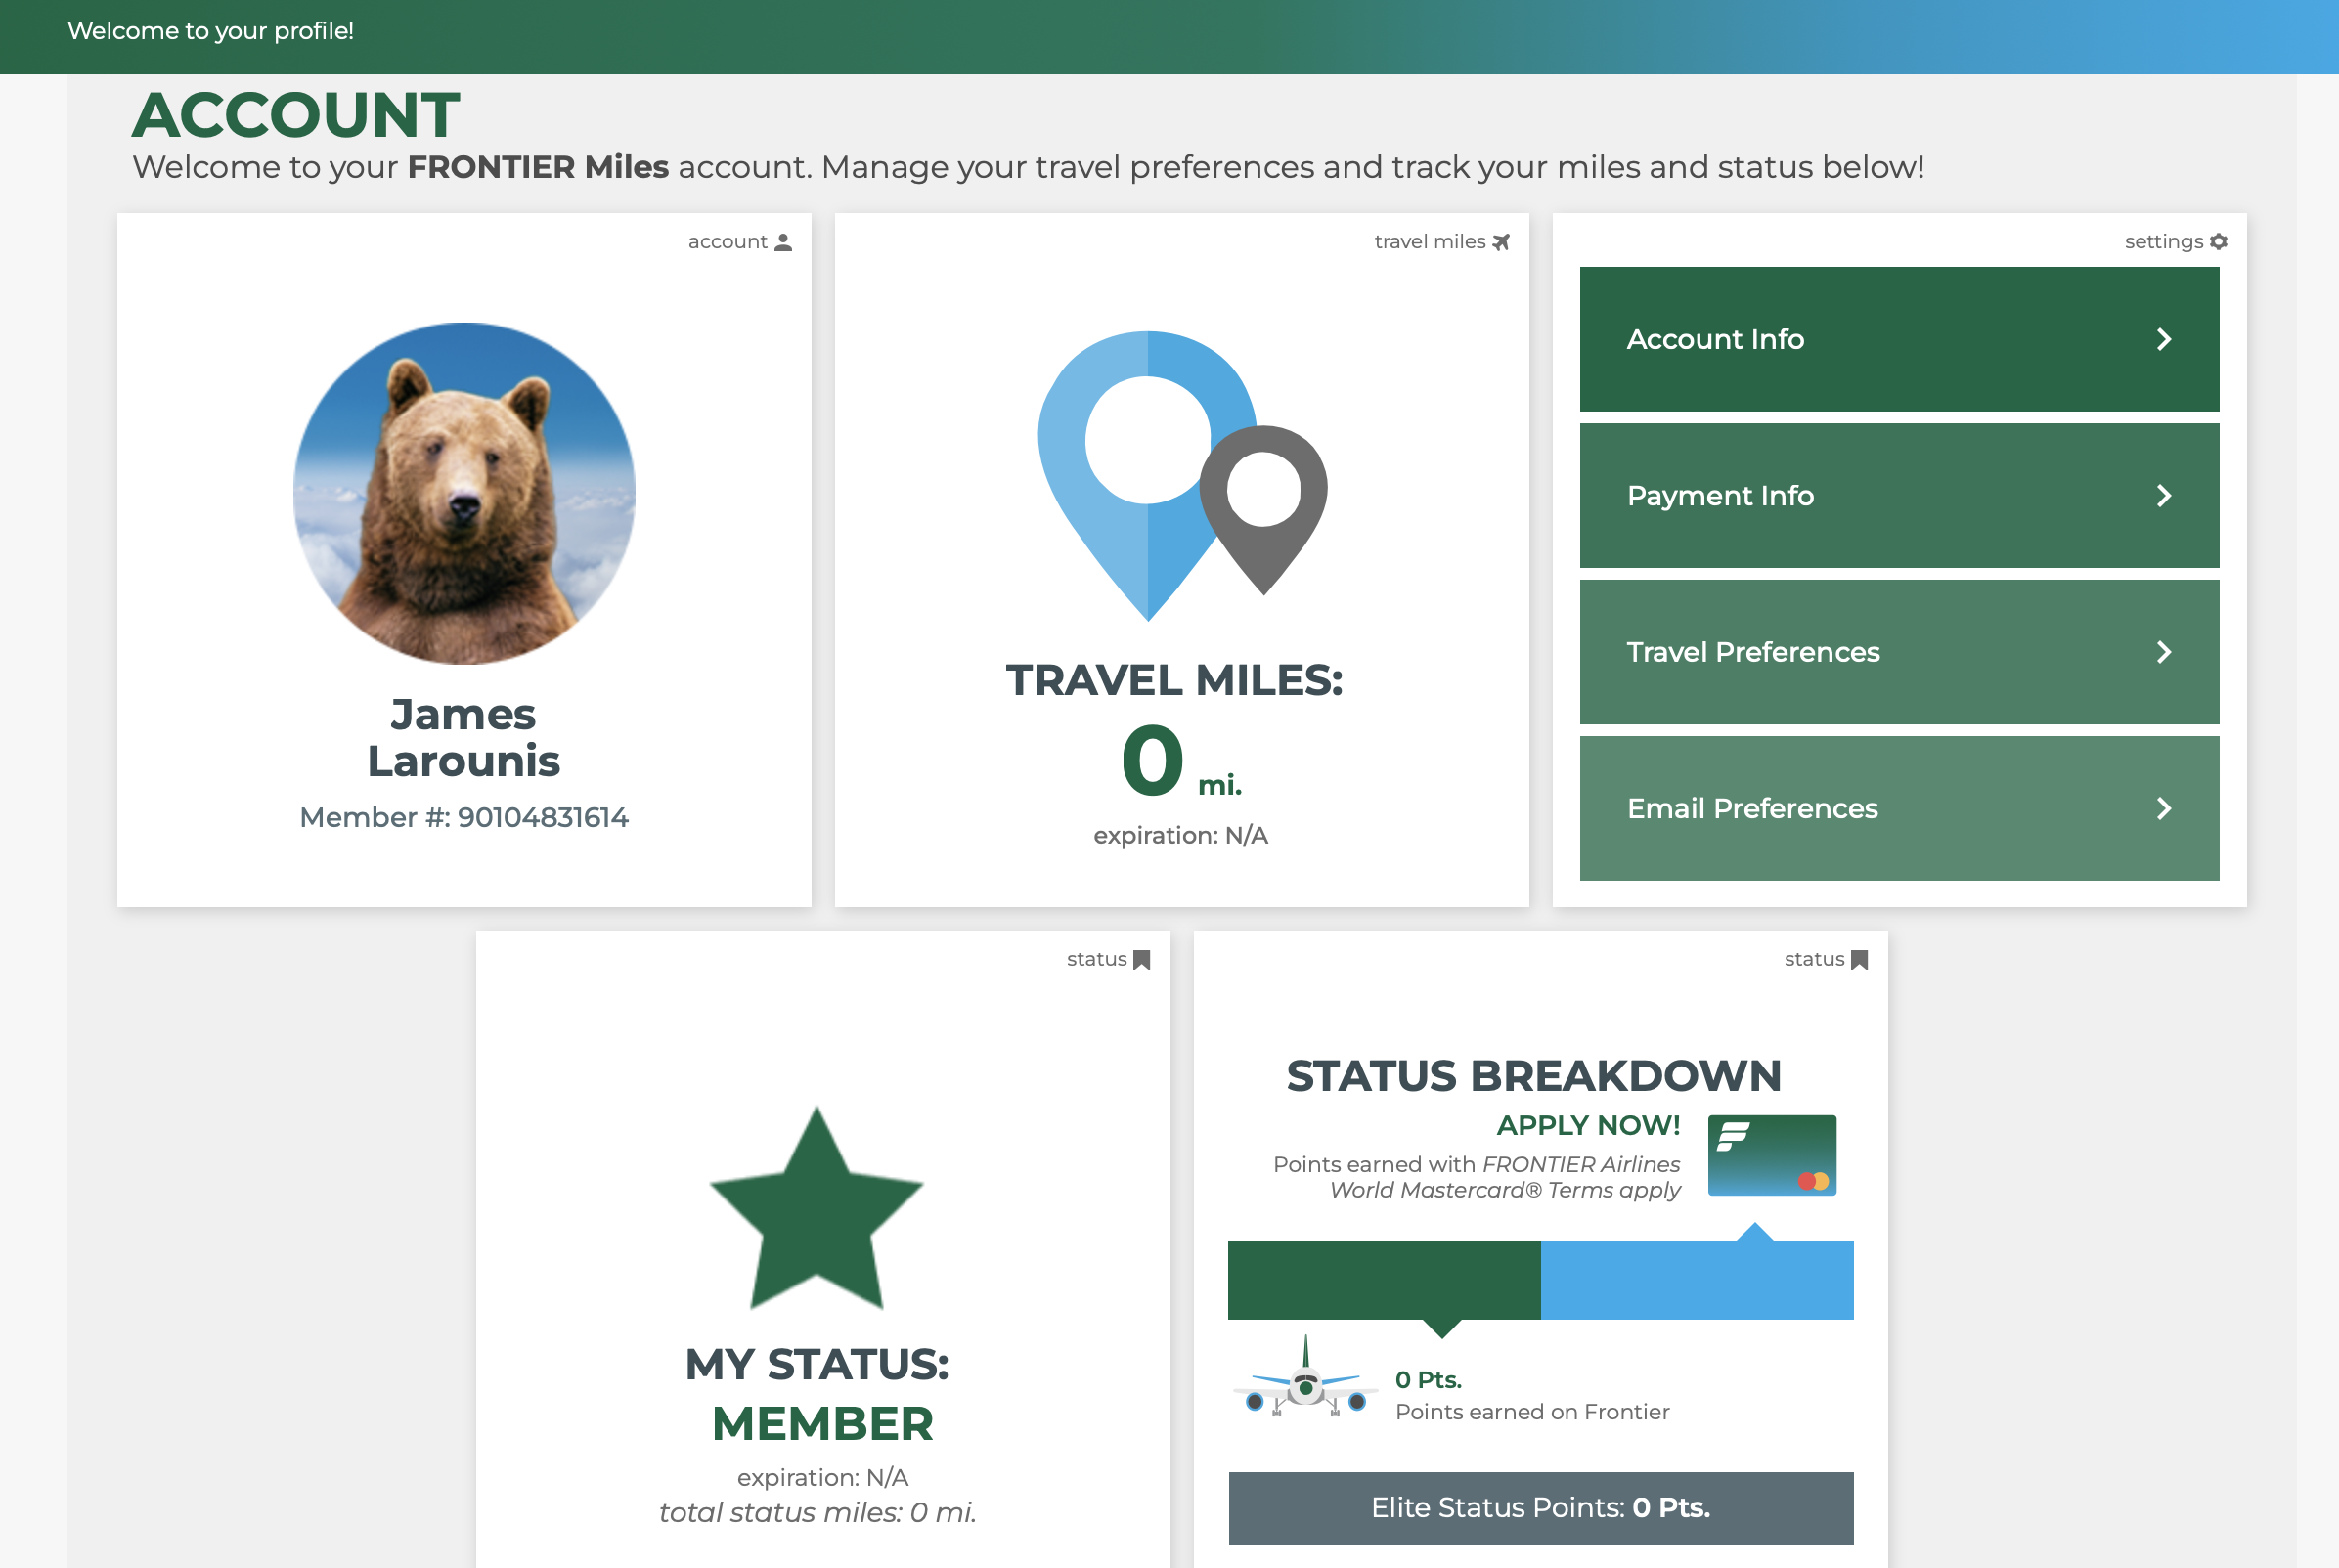
Task: Click the 'Points earned on Frontier' text
Action: tap(1532, 1412)
